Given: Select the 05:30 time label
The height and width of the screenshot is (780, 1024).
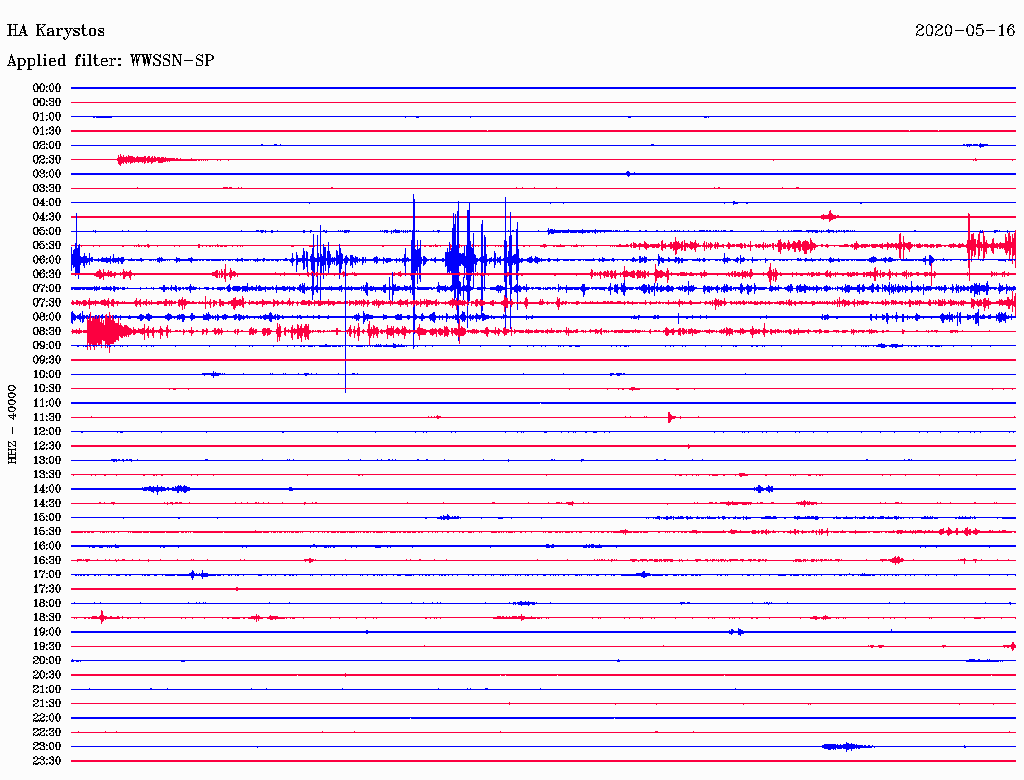Looking at the screenshot, I should [x=47, y=246].
